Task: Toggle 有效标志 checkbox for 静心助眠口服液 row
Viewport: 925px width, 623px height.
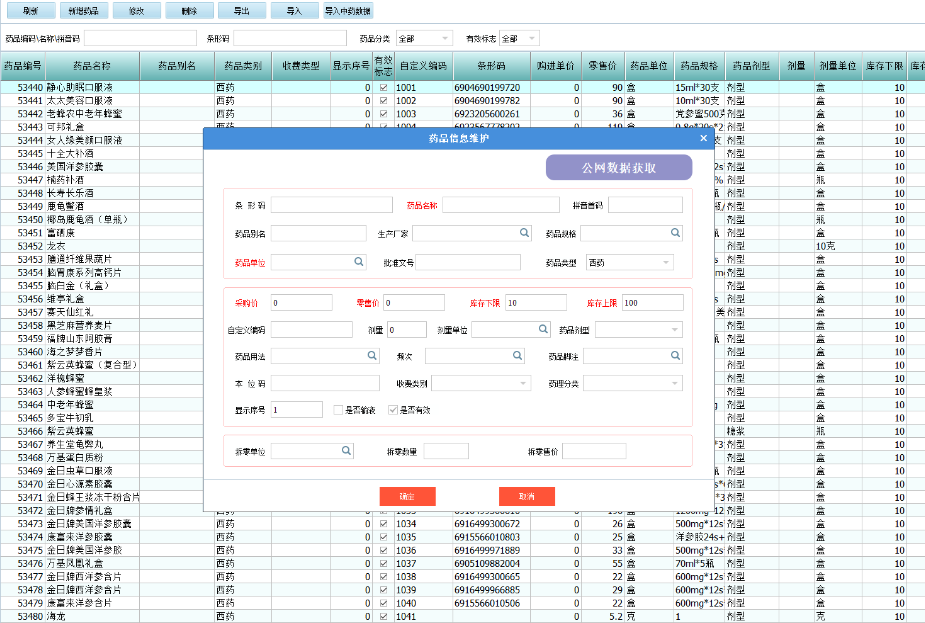Action: click(x=383, y=88)
